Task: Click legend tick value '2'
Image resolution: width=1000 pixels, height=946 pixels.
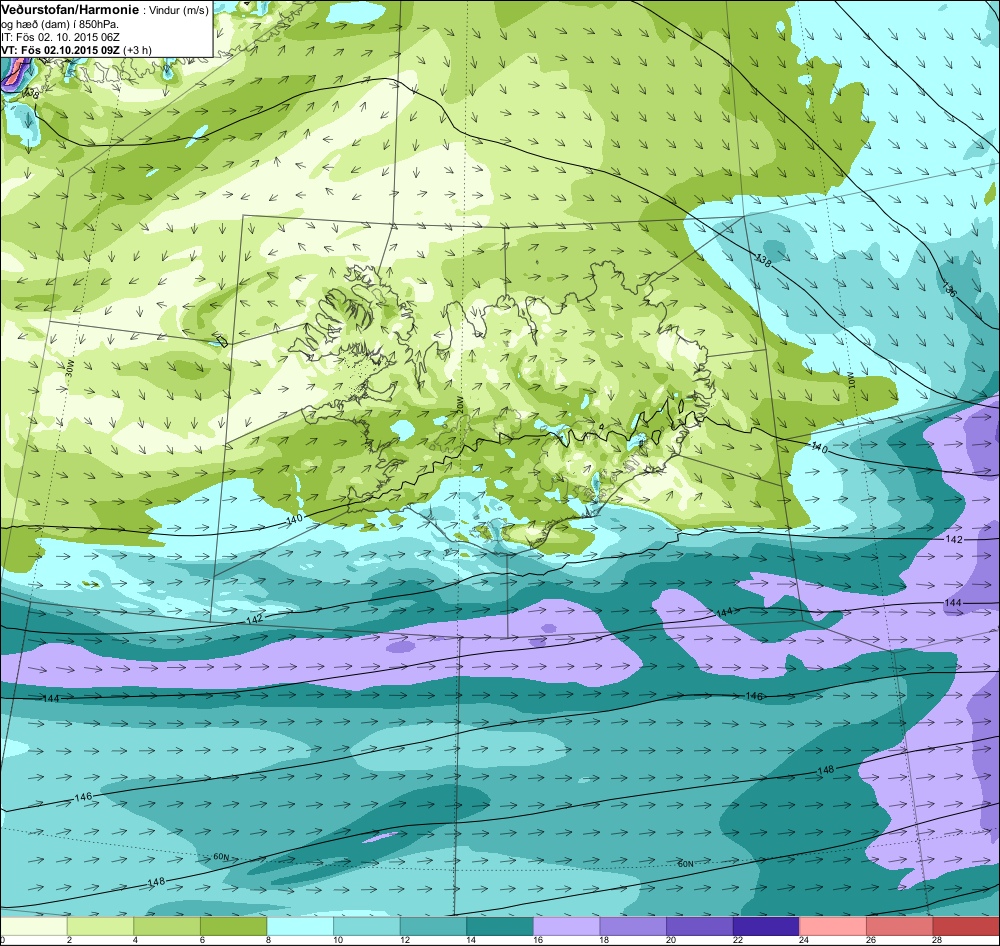Action: tap(70, 940)
